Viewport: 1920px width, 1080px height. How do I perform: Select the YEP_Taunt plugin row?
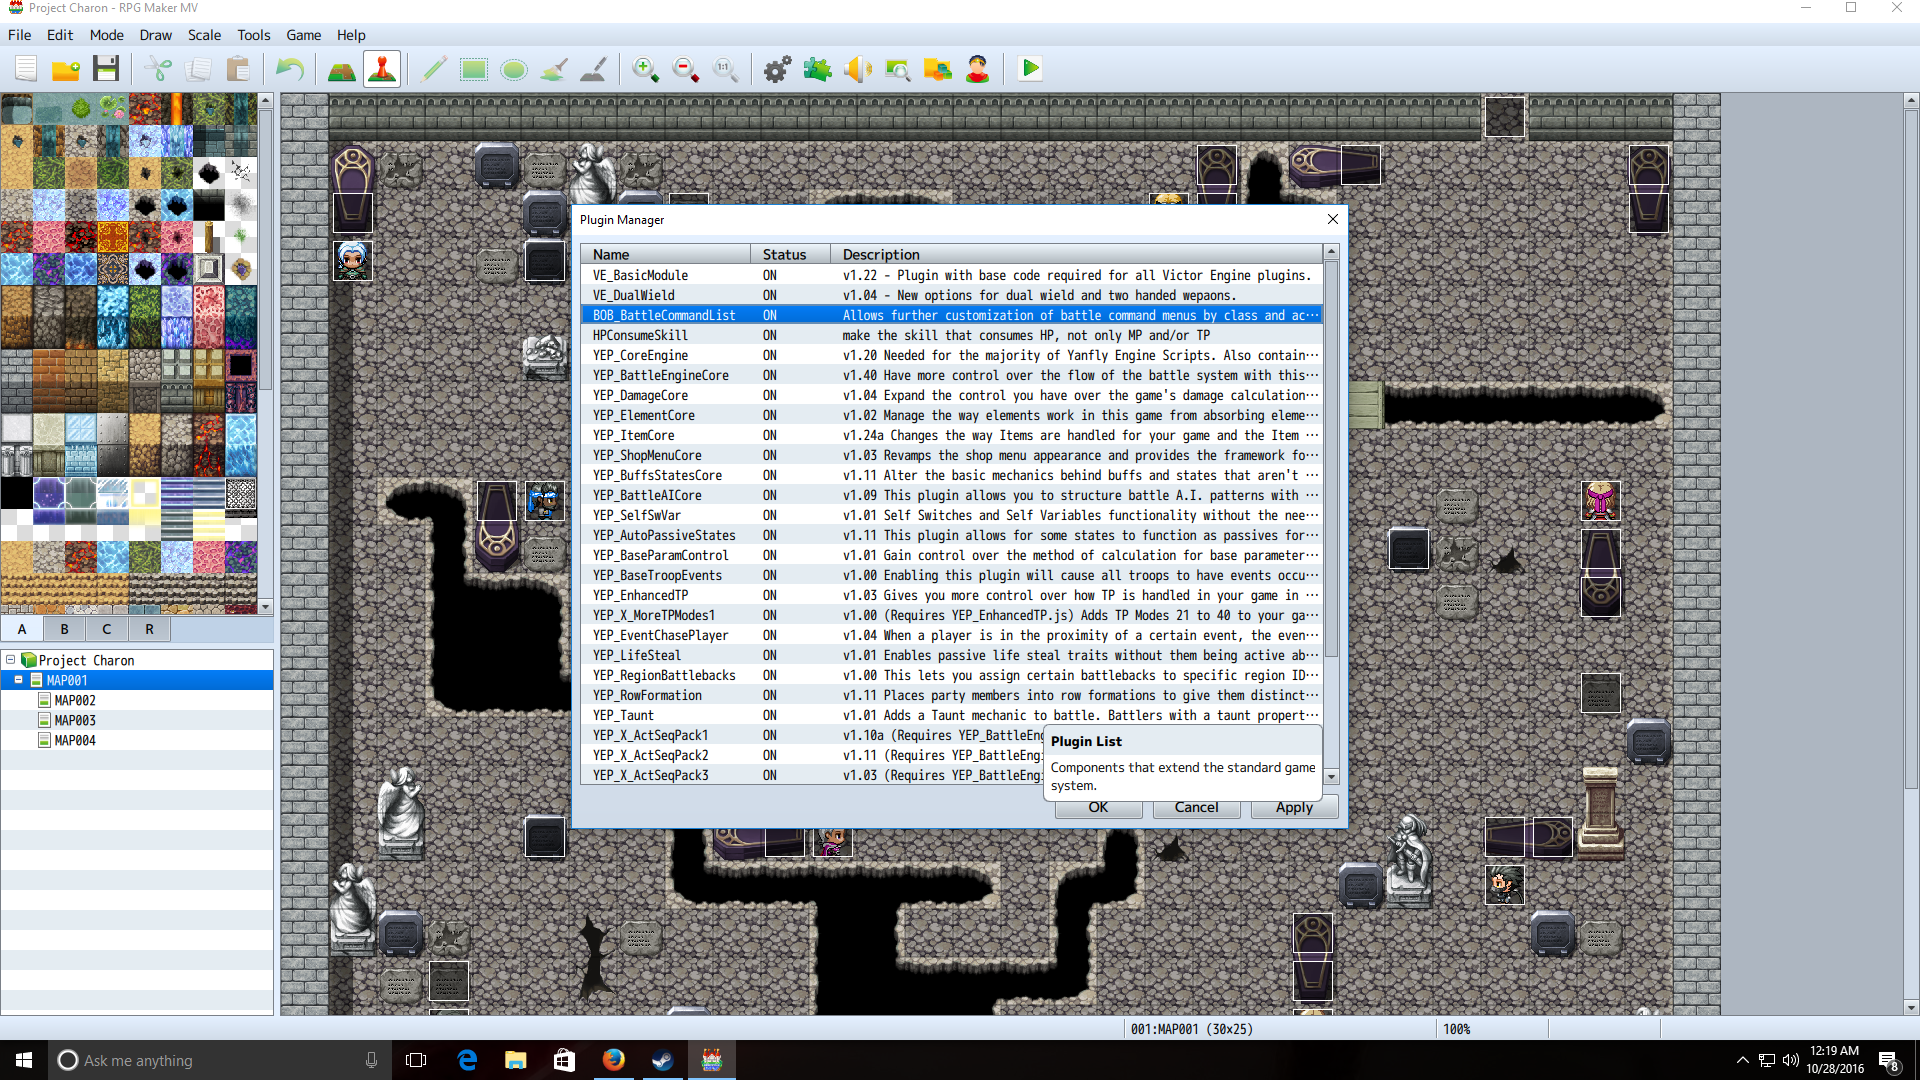pos(952,715)
